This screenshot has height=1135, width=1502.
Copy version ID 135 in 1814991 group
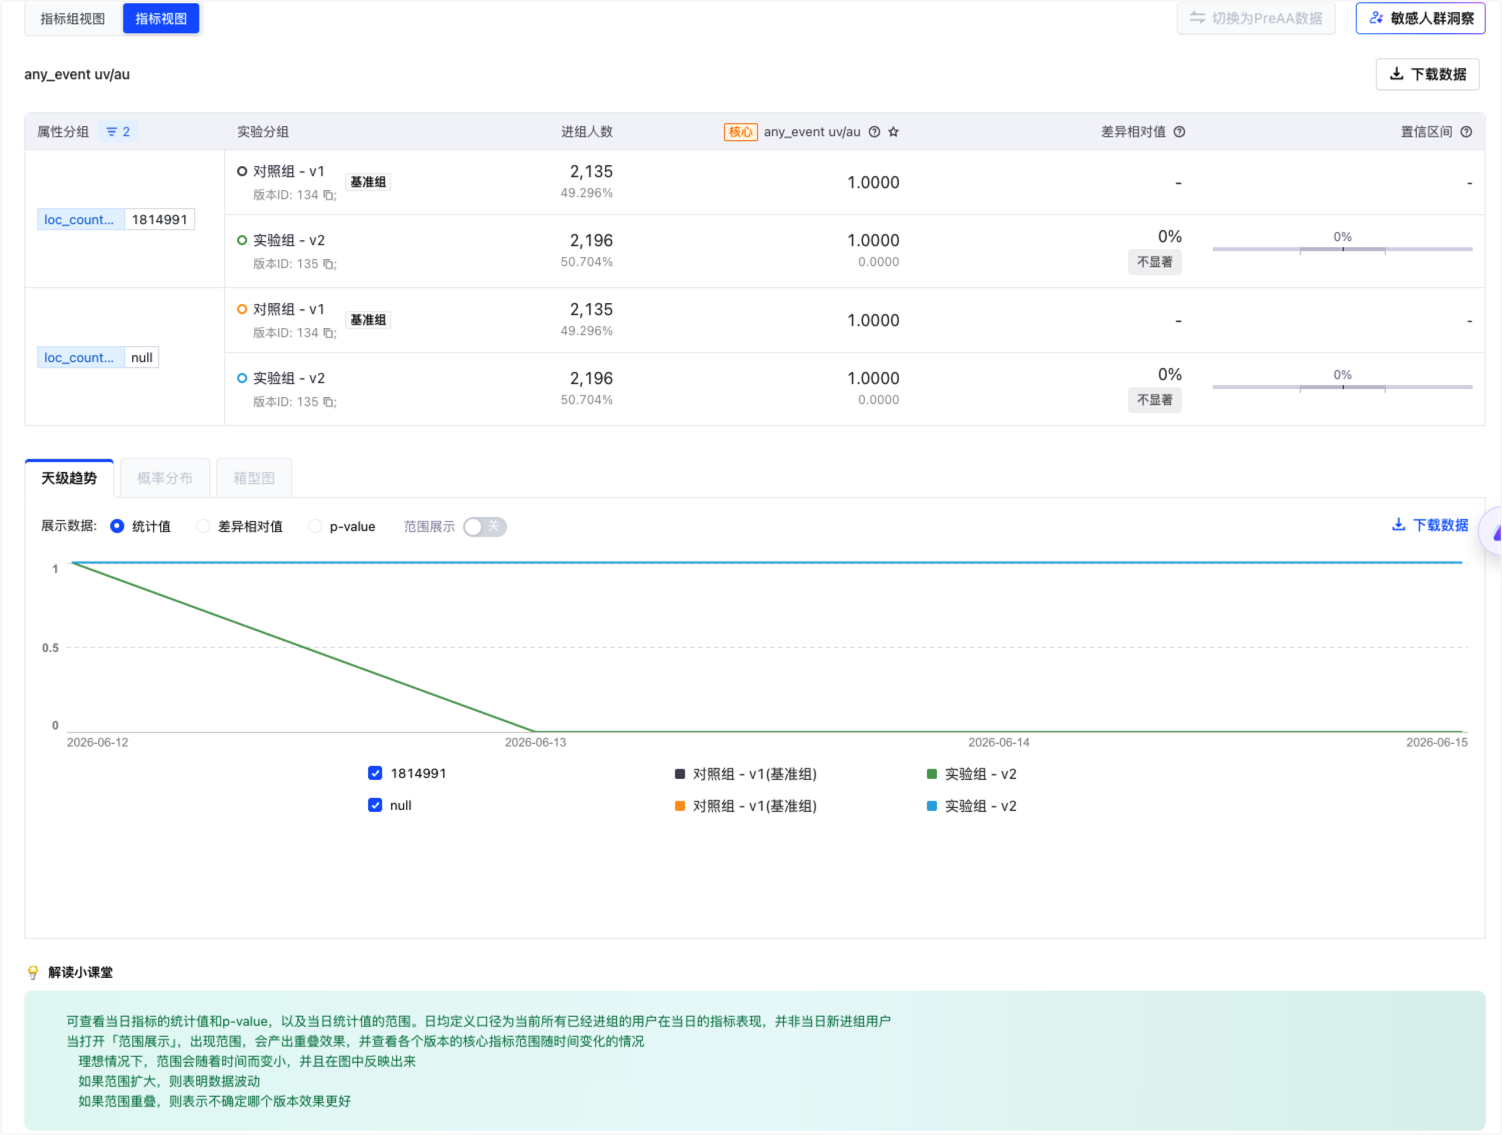(x=329, y=264)
